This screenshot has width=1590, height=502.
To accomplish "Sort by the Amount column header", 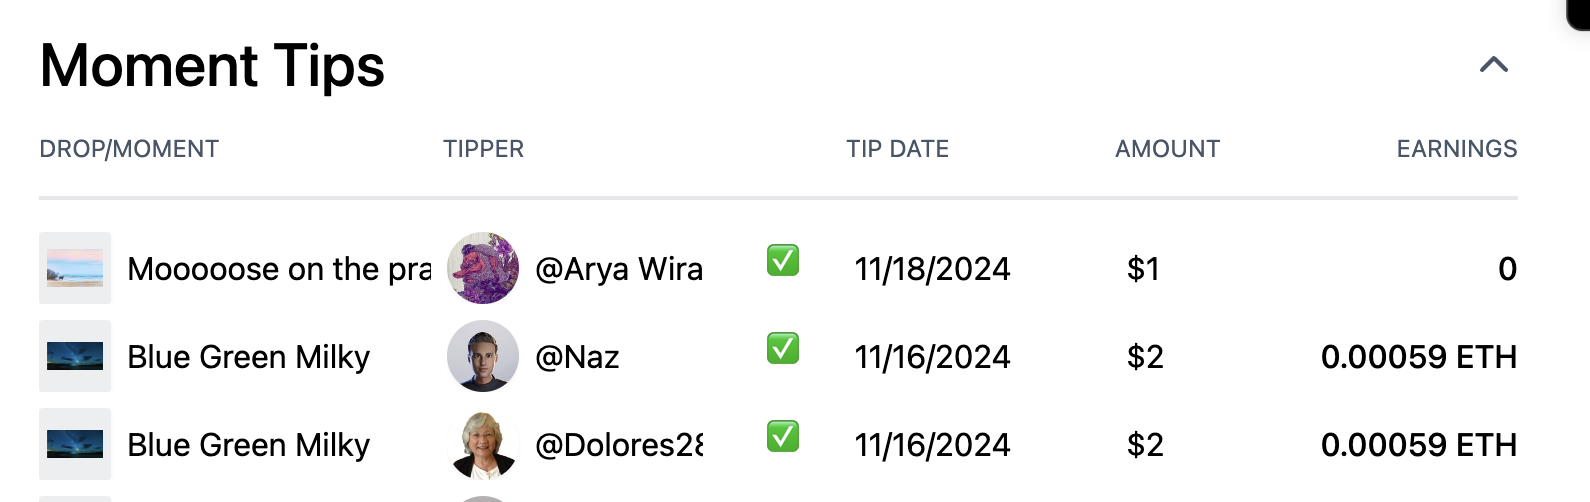I will (x=1167, y=149).
